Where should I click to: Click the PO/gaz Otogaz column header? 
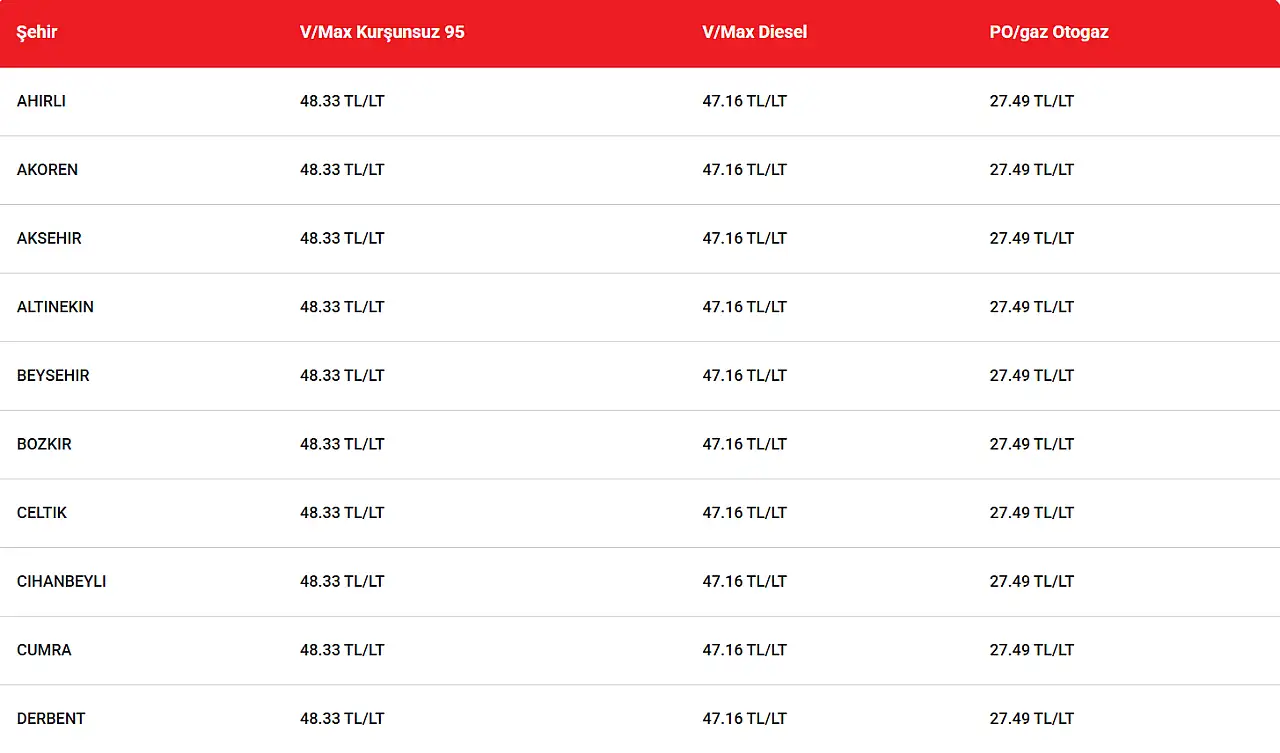click(1049, 32)
